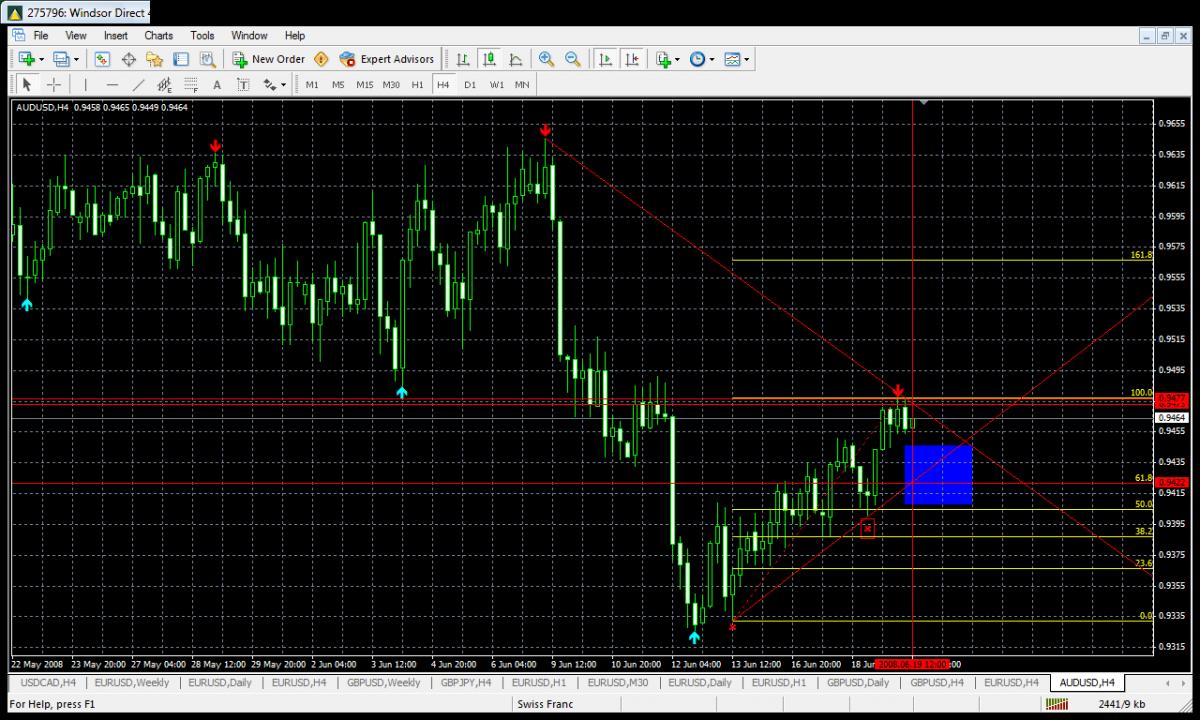The width and height of the screenshot is (1200, 720).
Task: Click the New Order button
Action: (268, 59)
